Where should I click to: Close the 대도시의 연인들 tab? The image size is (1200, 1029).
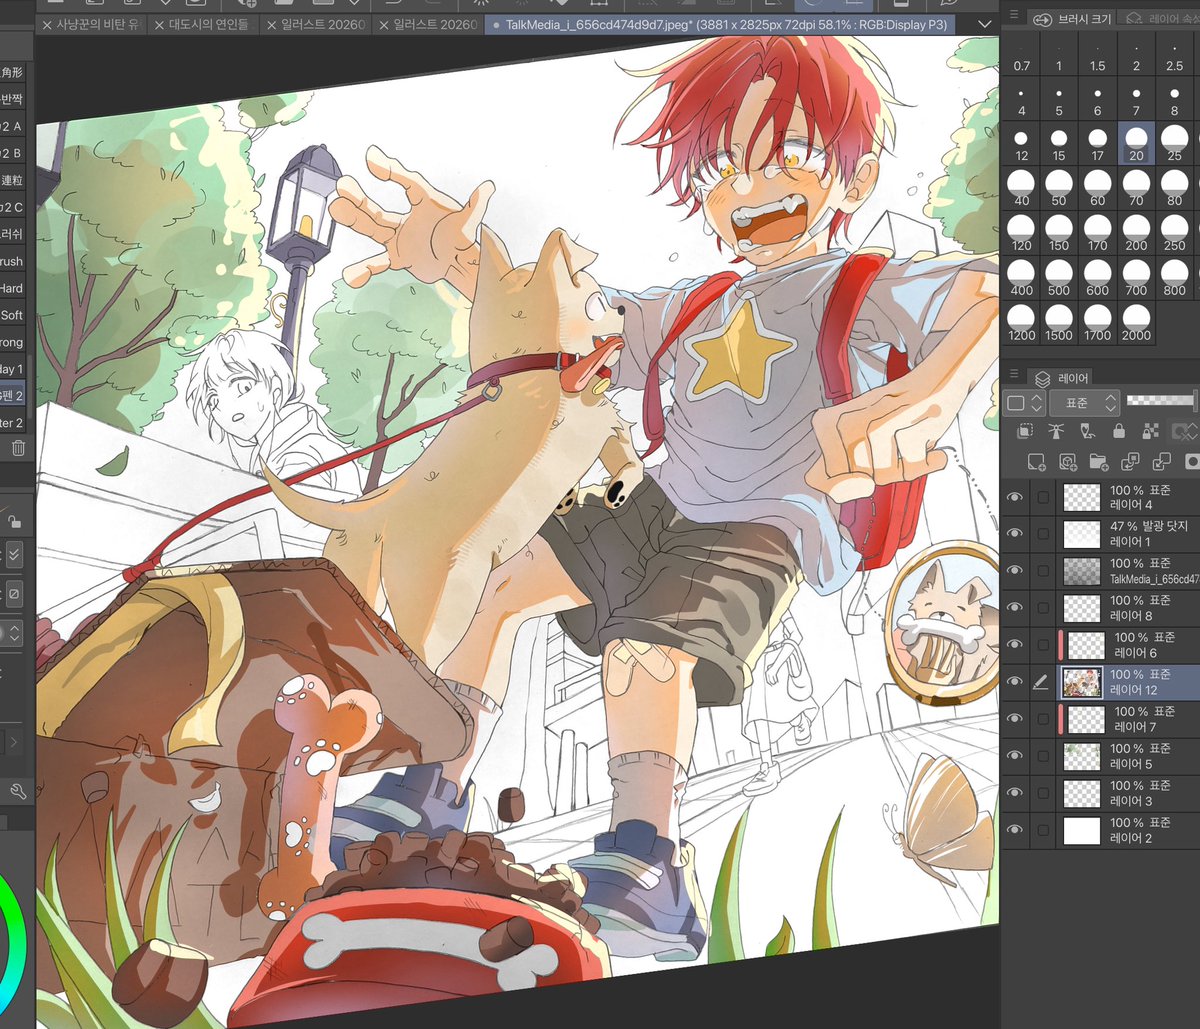click(160, 25)
